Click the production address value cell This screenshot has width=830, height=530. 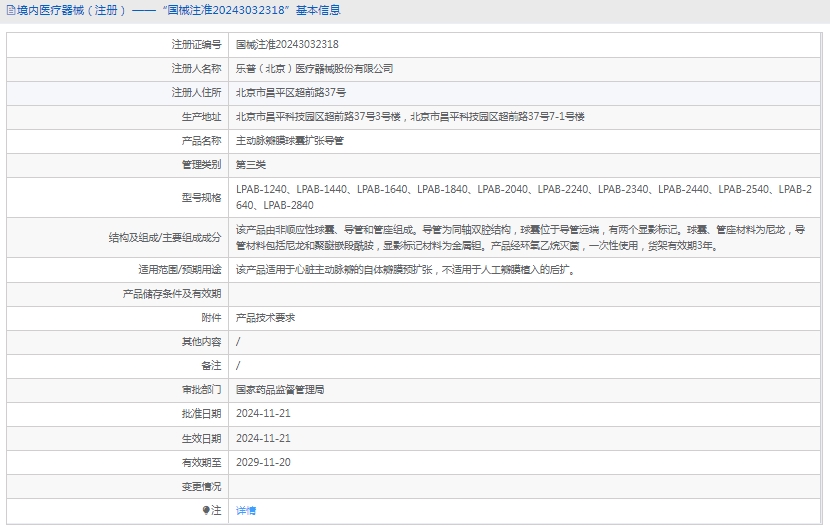pyautogui.click(x=410, y=117)
